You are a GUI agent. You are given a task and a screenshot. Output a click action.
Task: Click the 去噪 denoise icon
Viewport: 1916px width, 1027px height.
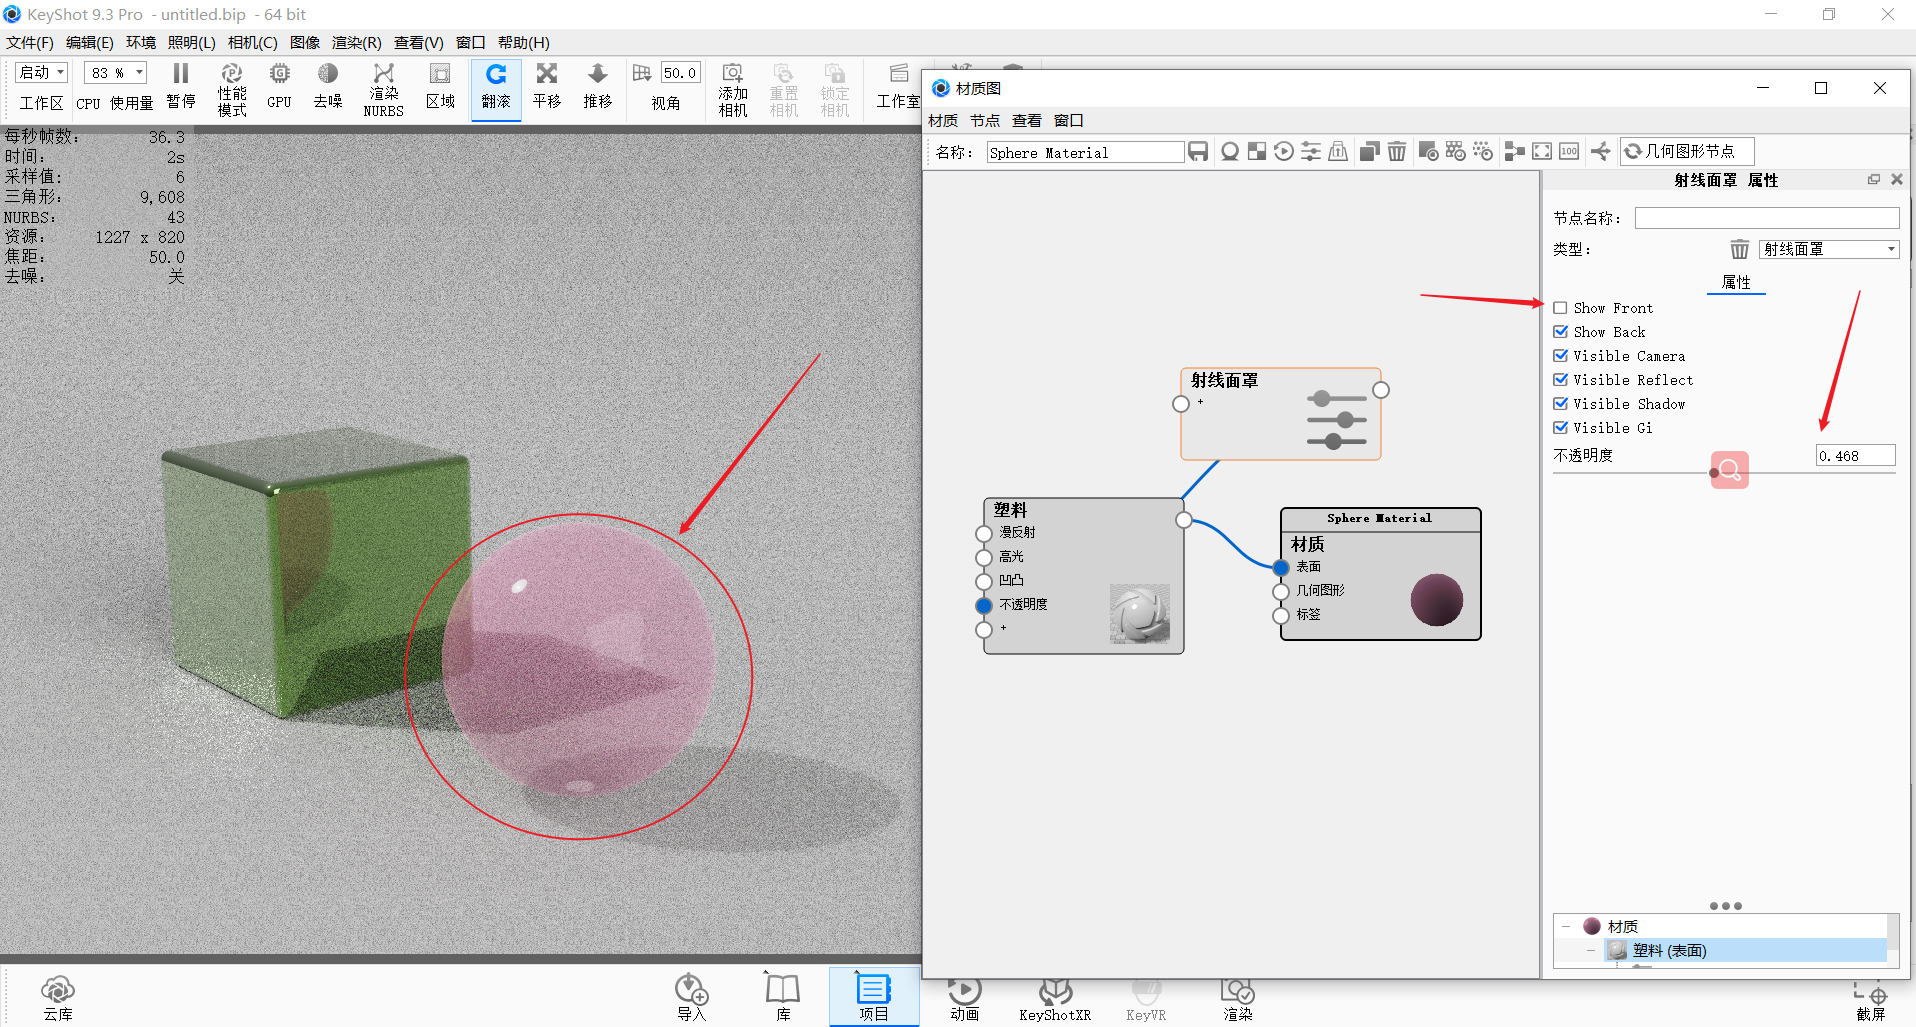[328, 73]
